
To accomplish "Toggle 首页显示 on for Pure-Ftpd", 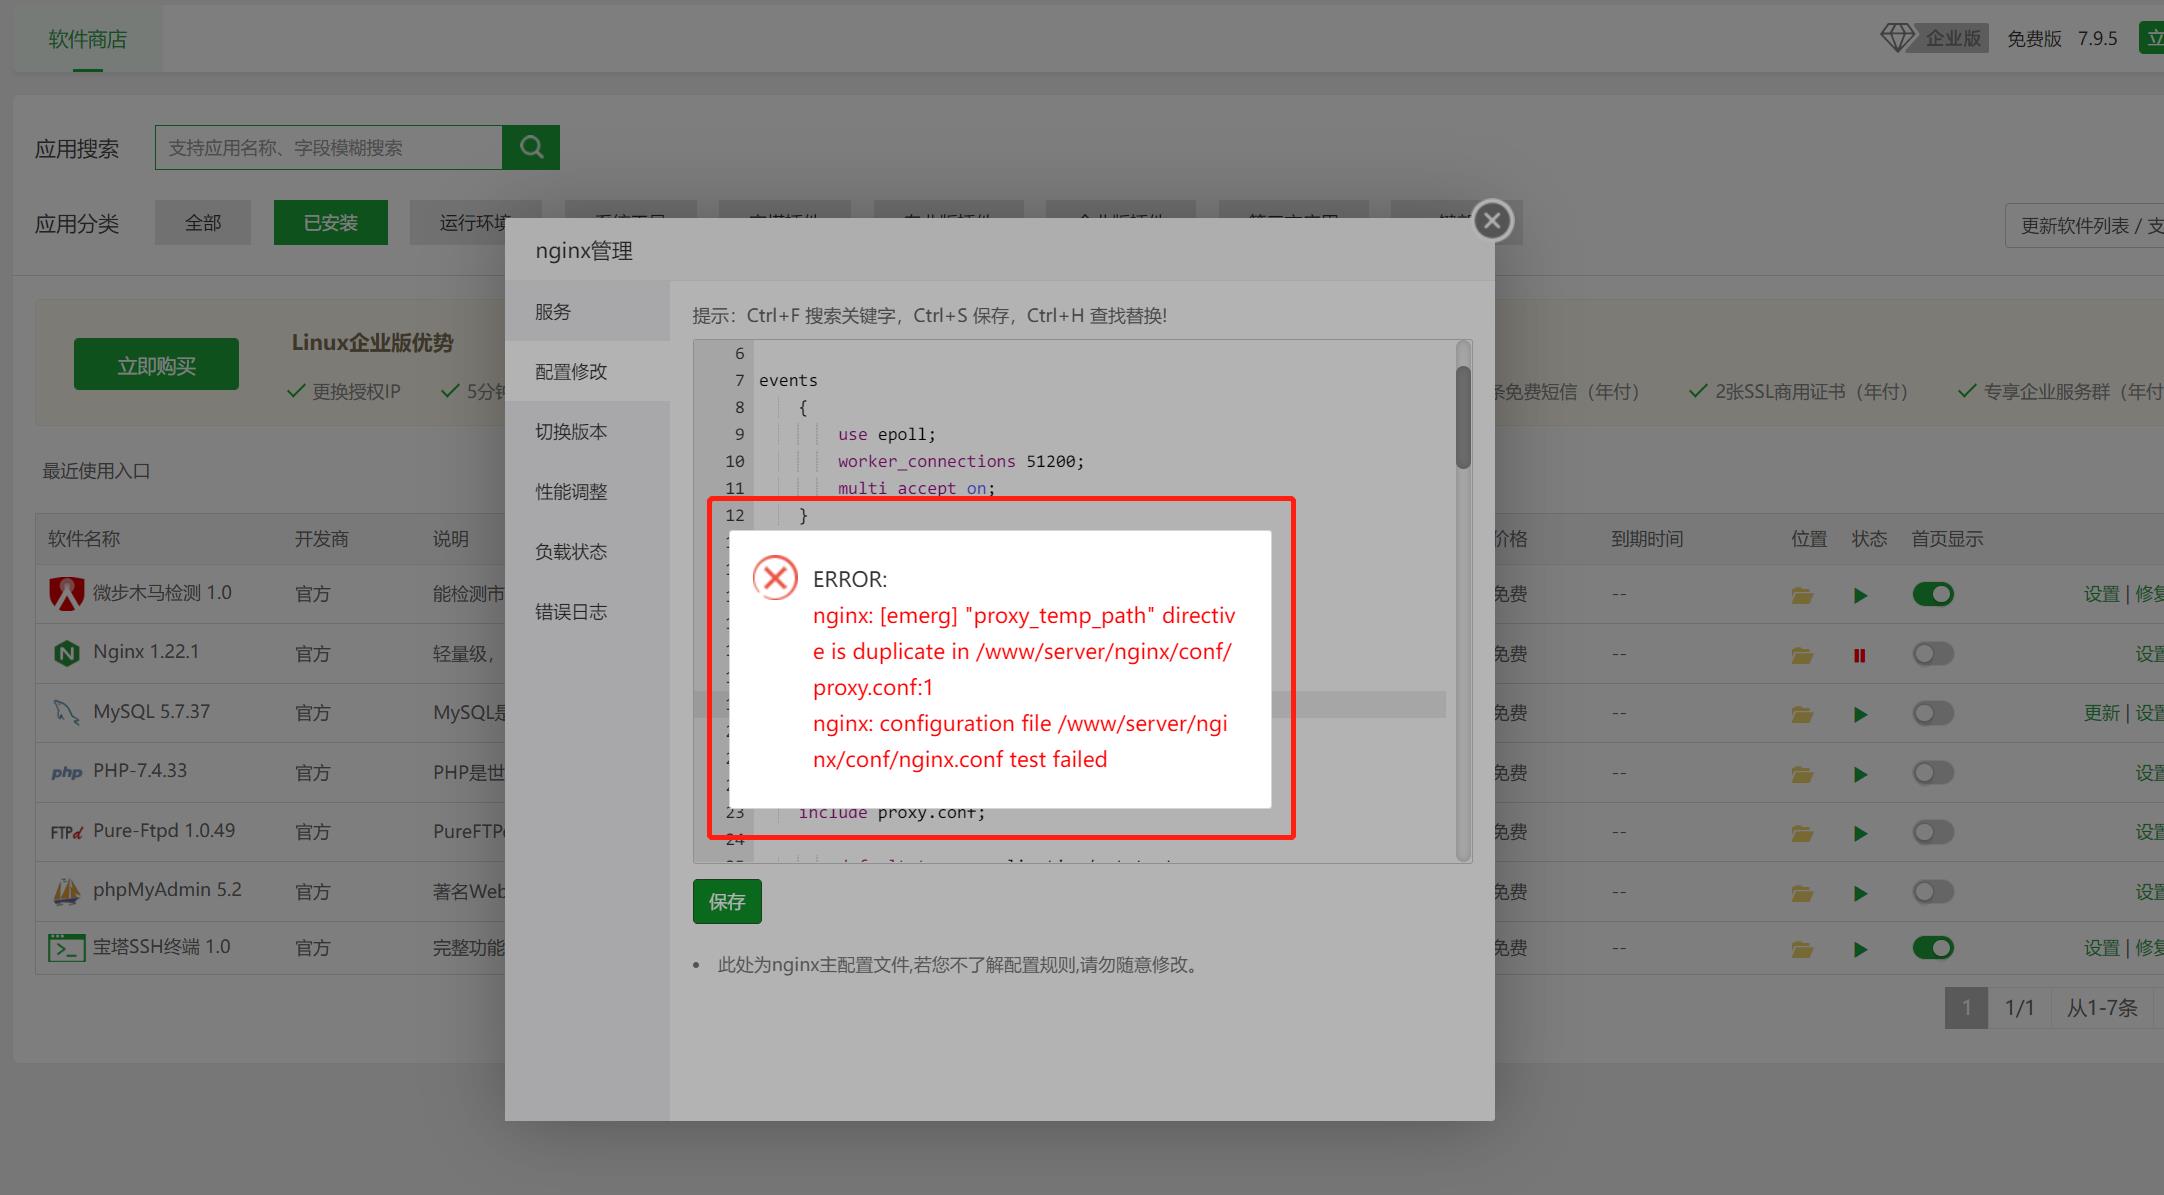I will point(1933,832).
